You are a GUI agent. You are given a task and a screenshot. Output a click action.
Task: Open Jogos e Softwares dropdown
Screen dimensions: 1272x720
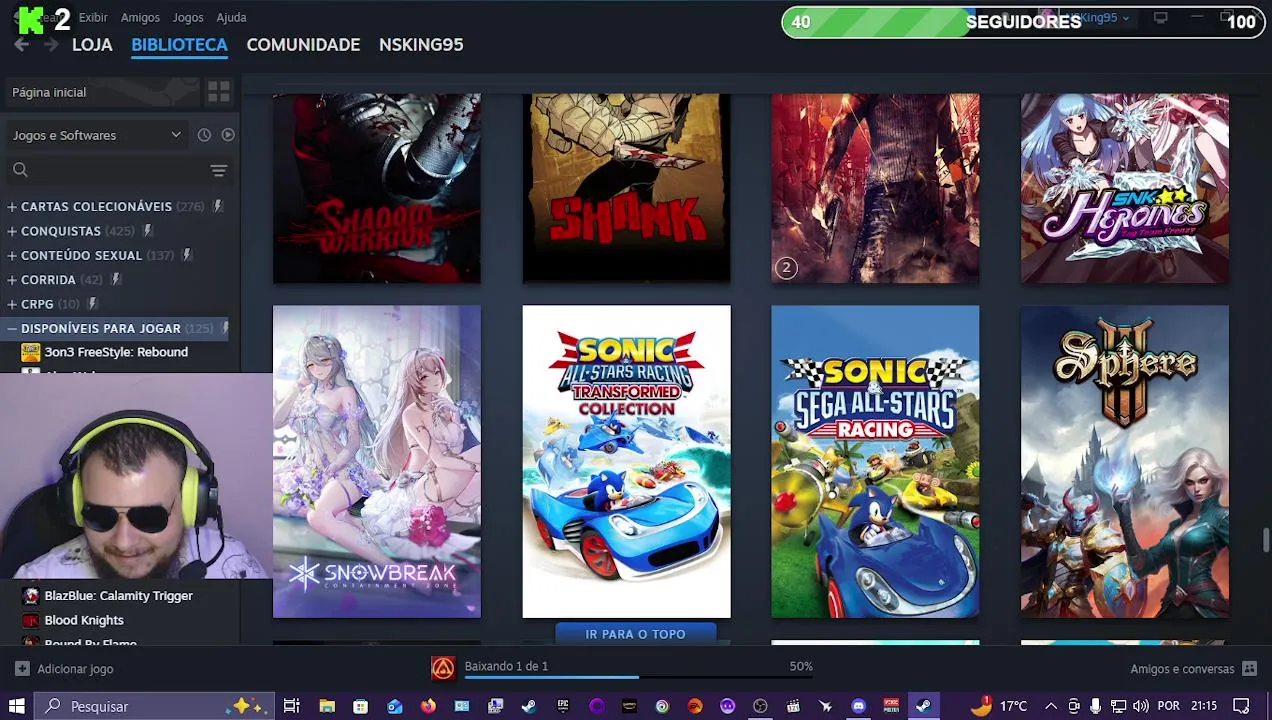[x=97, y=135]
